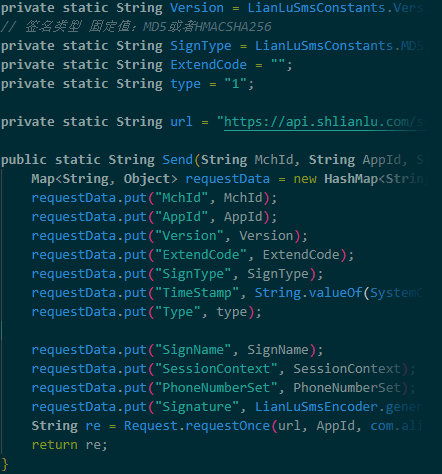Viewport: 442px width, 474px height.
Task: Click the "Signature" string key
Action: 197,407
